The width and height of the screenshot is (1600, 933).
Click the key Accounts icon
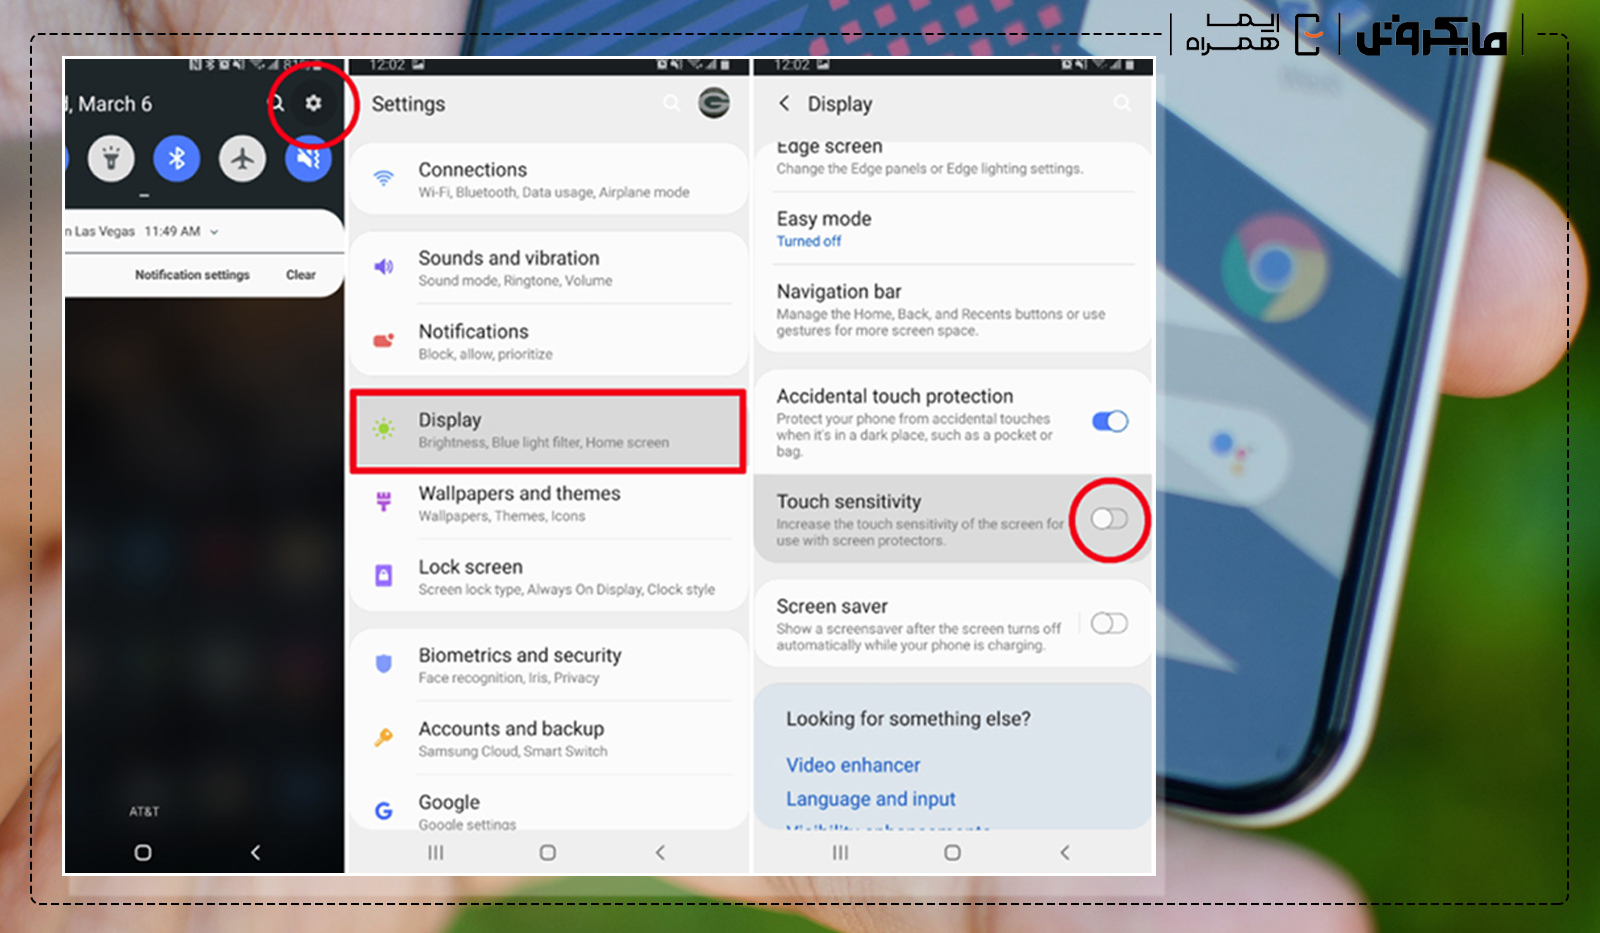pos(383,738)
